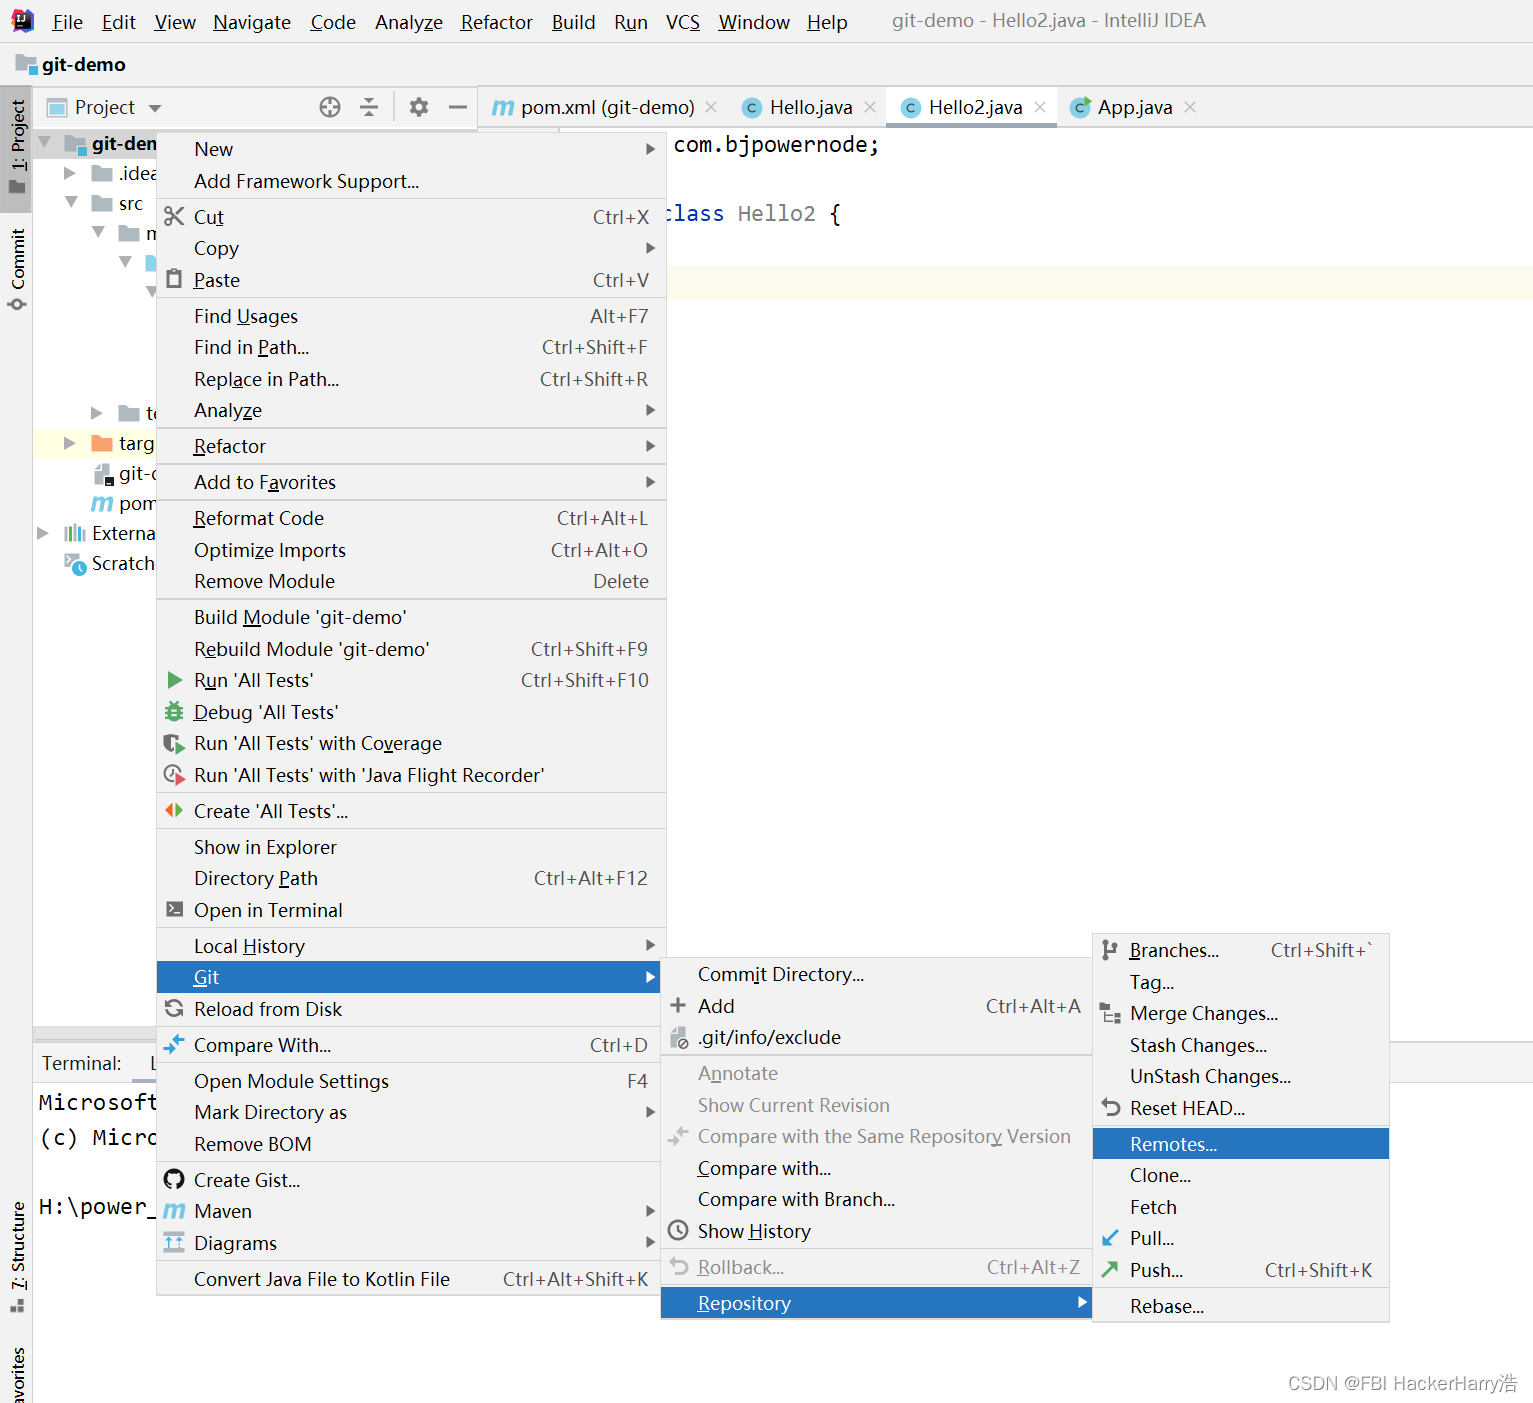The height and width of the screenshot is (1403, 1533).
Task: Click the Compare With arrows icon
Action: click(x=174, y=1044)
